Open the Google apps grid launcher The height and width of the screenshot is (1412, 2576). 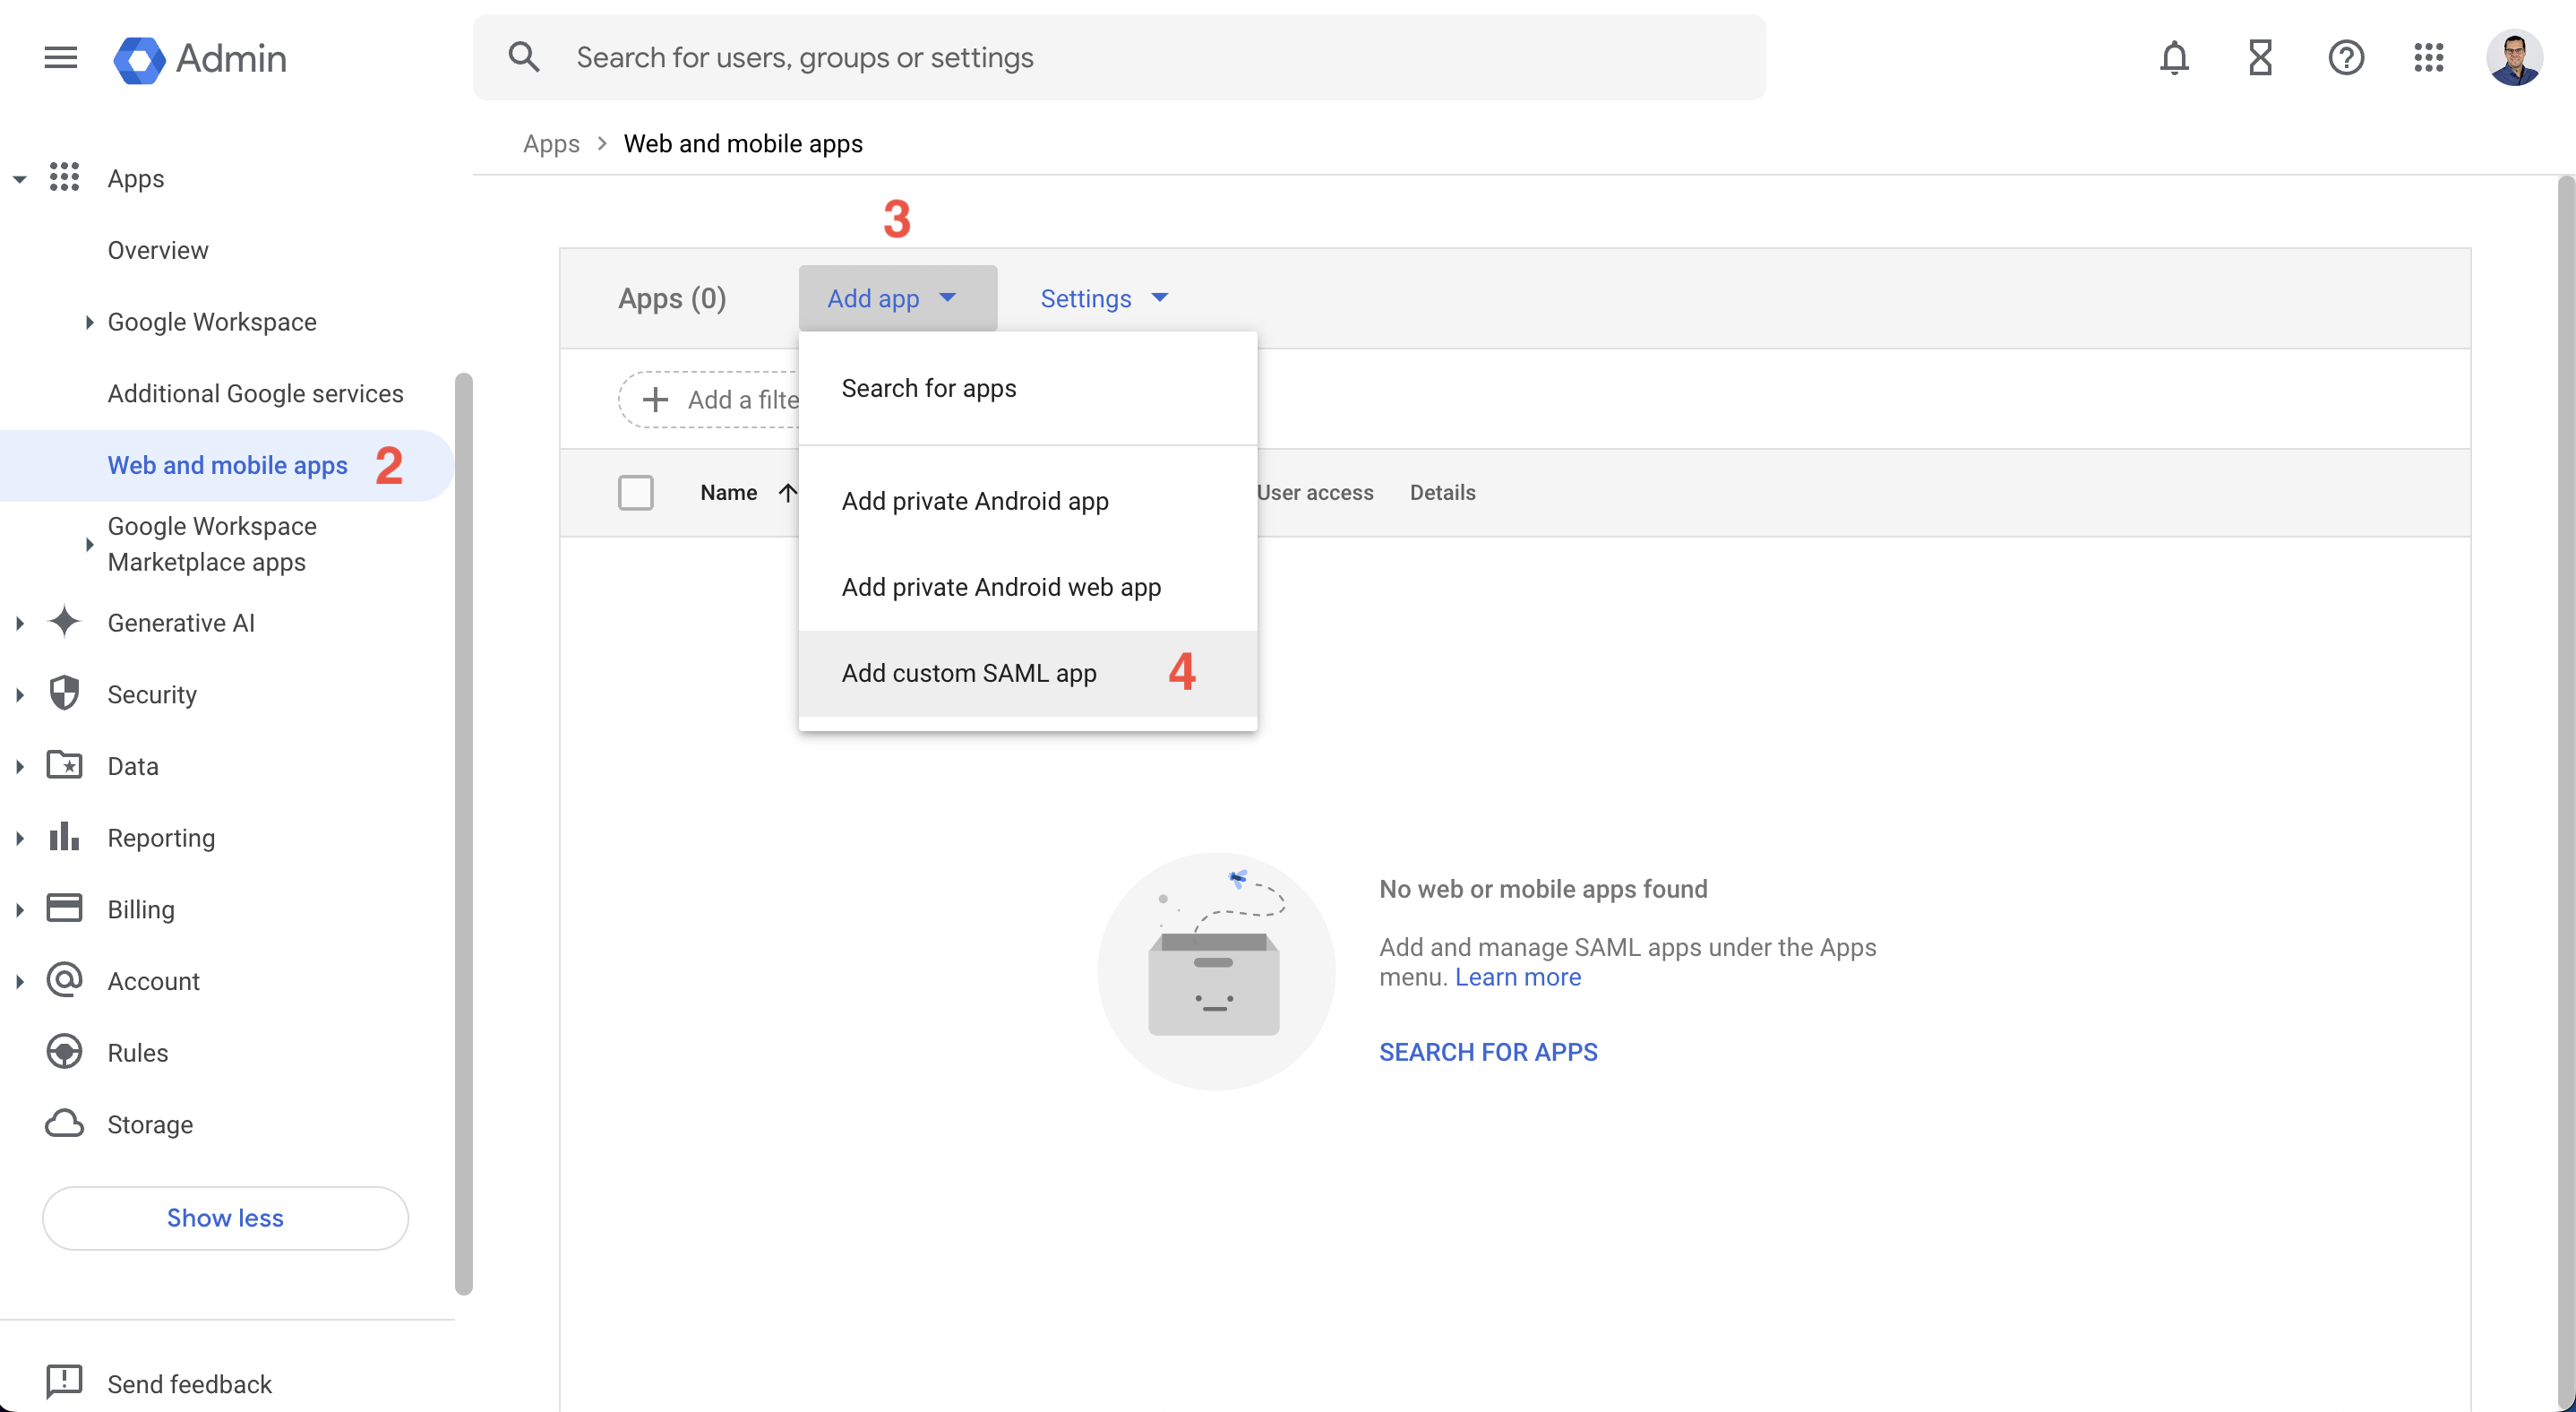pos(2429,58)
